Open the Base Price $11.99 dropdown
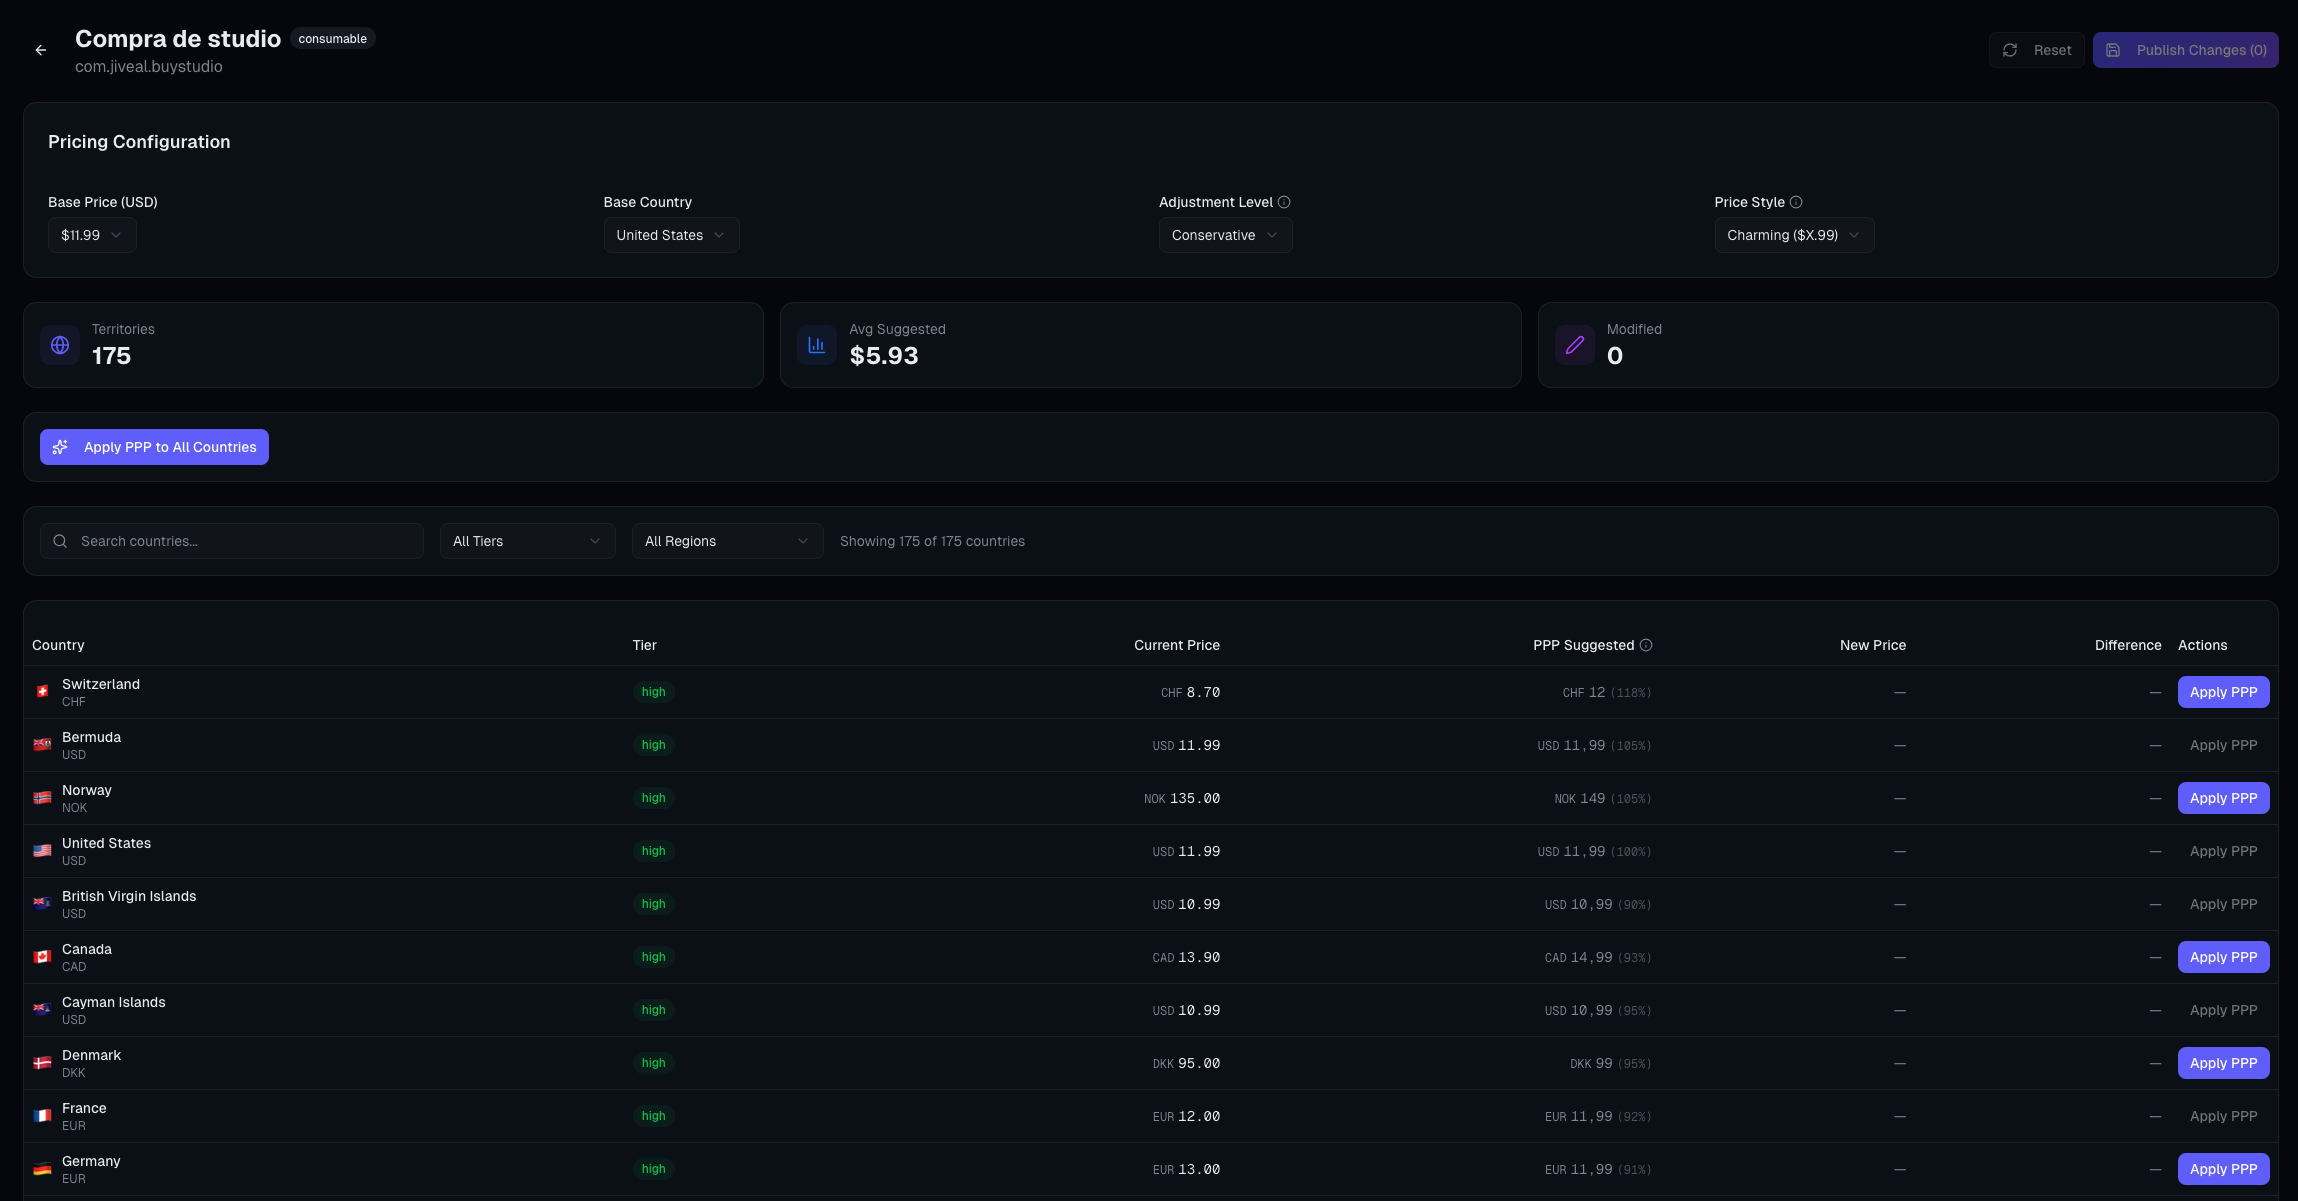Screen dimensions: 2298x1201 [x=92, y=235]
